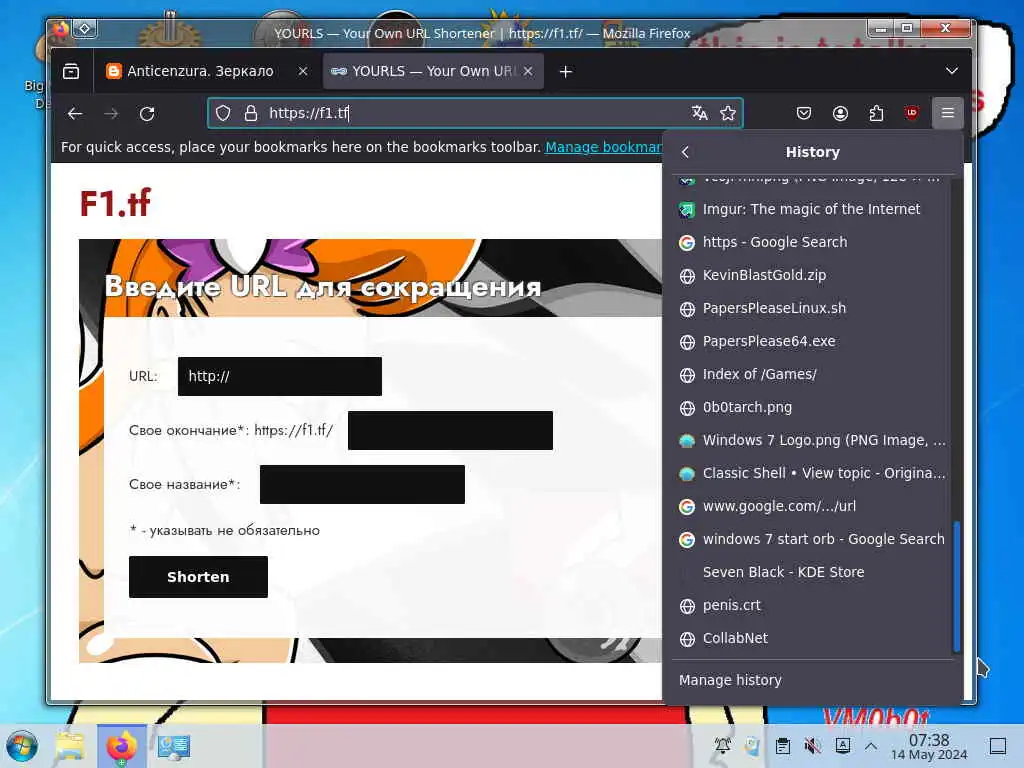1024x768 pixels.
Task: Click the show desktop button
Action: pyautogui.click(x=997, y=746)
